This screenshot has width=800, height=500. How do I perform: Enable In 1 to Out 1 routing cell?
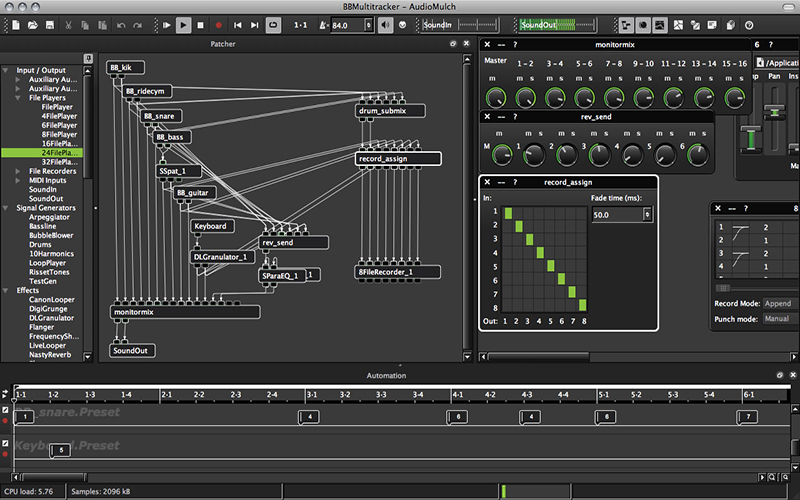tap(508, 213)
